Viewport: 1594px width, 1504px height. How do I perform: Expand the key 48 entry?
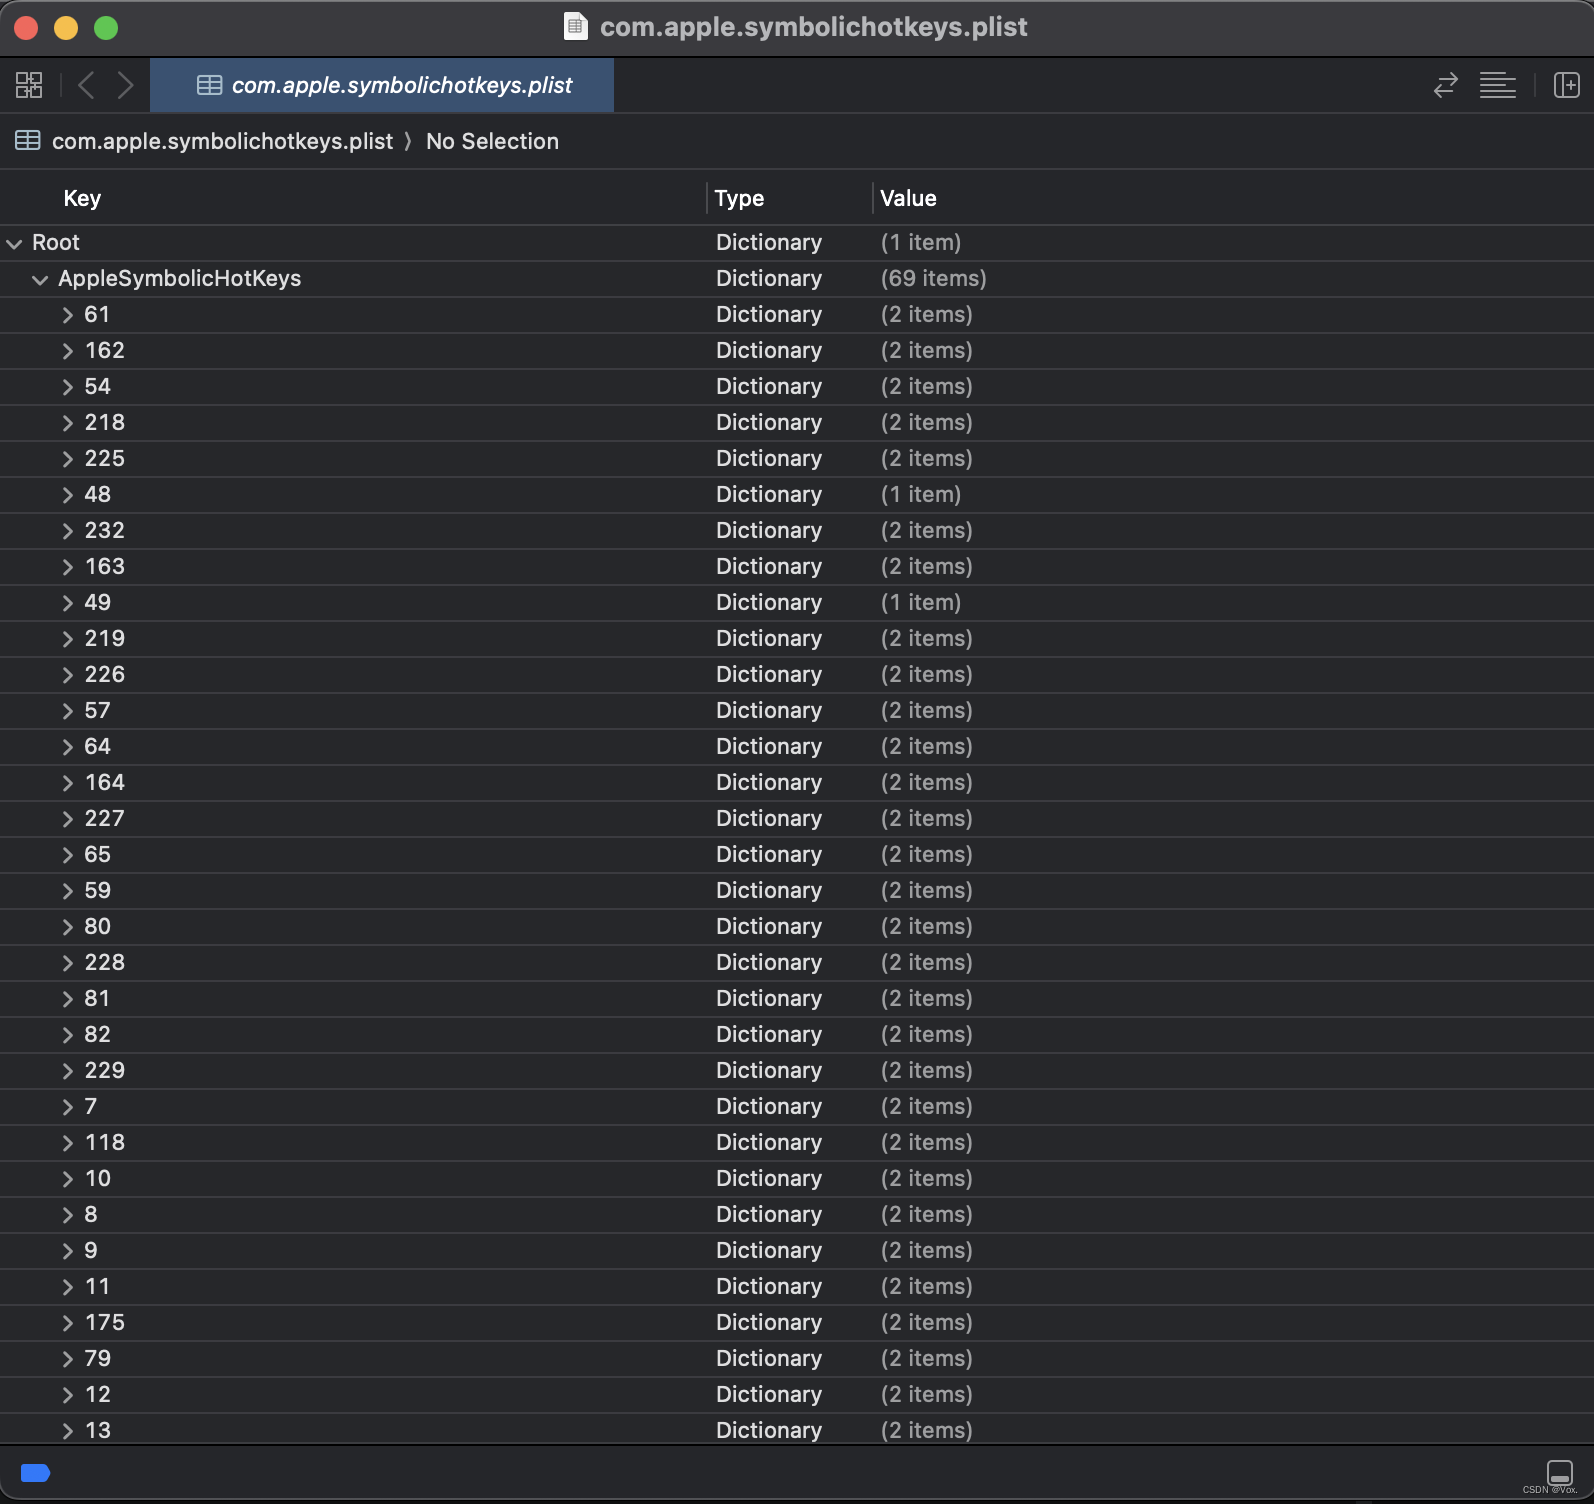pos(67,495)
